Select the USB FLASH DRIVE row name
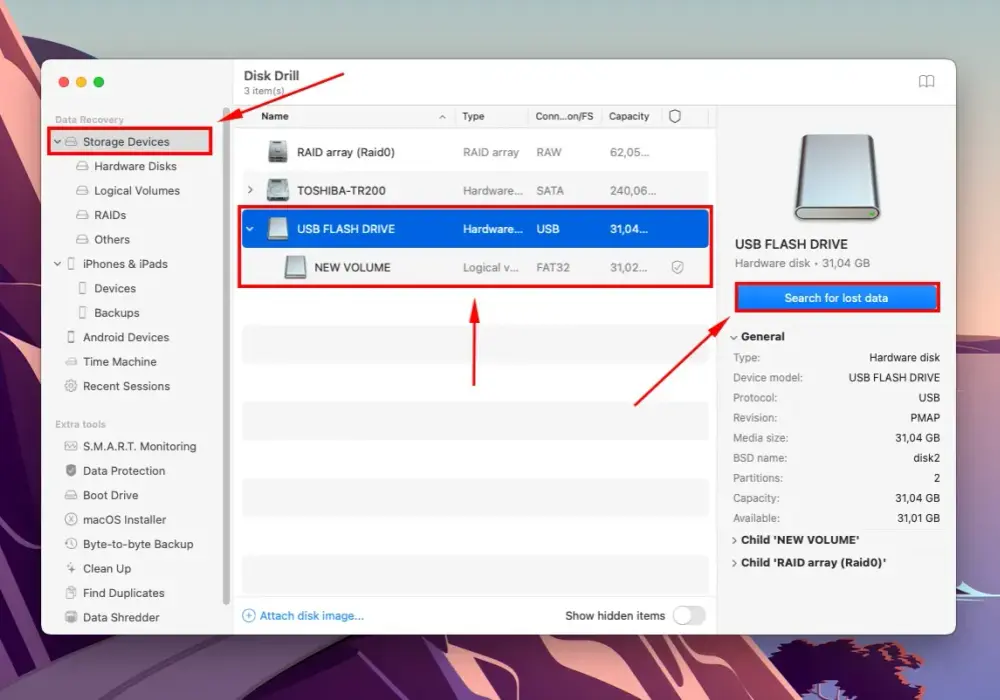 pyautogui.click(x=346, y=229)
